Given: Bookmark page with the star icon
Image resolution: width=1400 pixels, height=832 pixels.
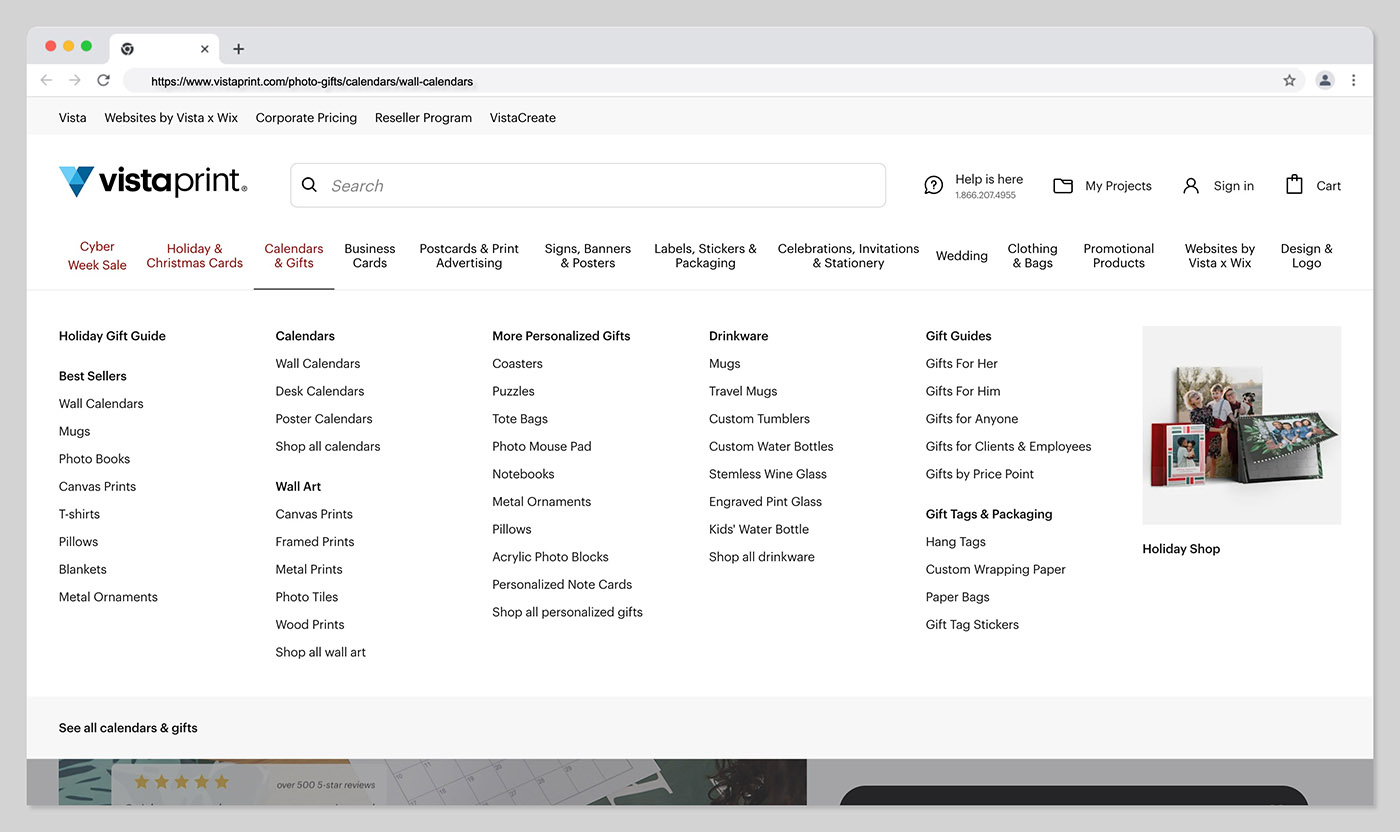Looking at the screenshot, I should pyautogui.click(x=1289, y=81).
